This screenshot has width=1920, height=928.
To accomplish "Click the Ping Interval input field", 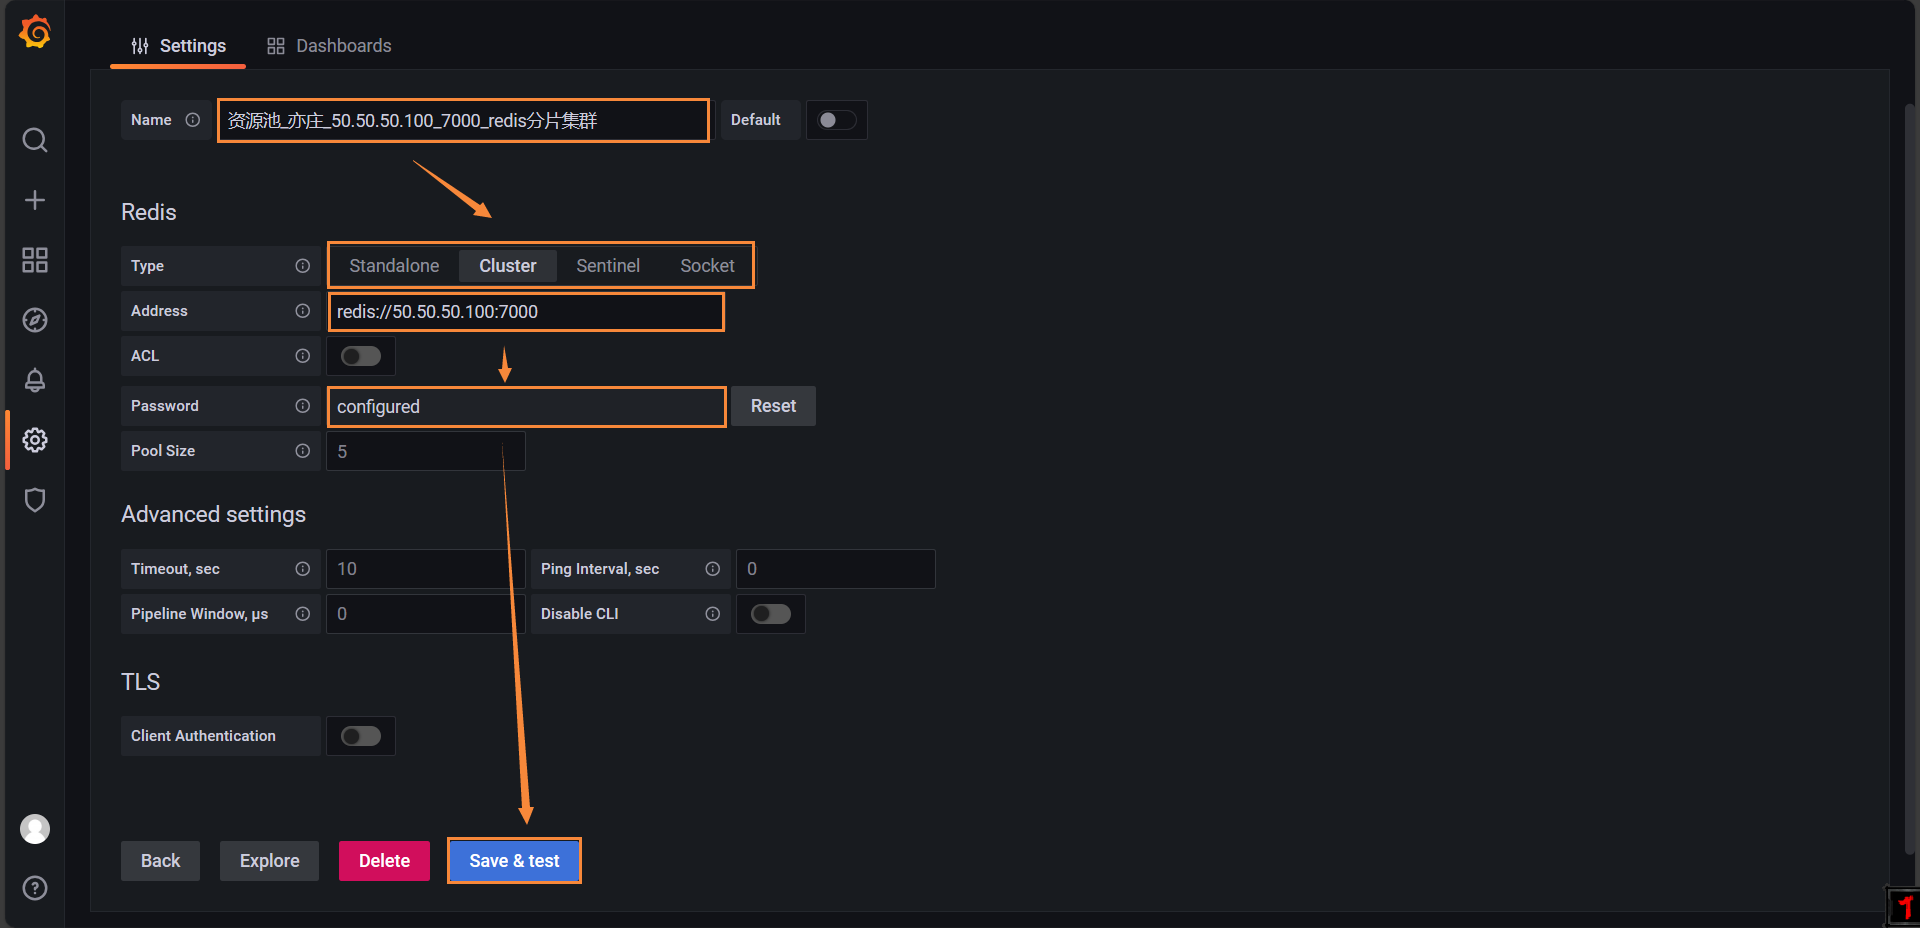I will pyautogui.click(x=835, y=569).
